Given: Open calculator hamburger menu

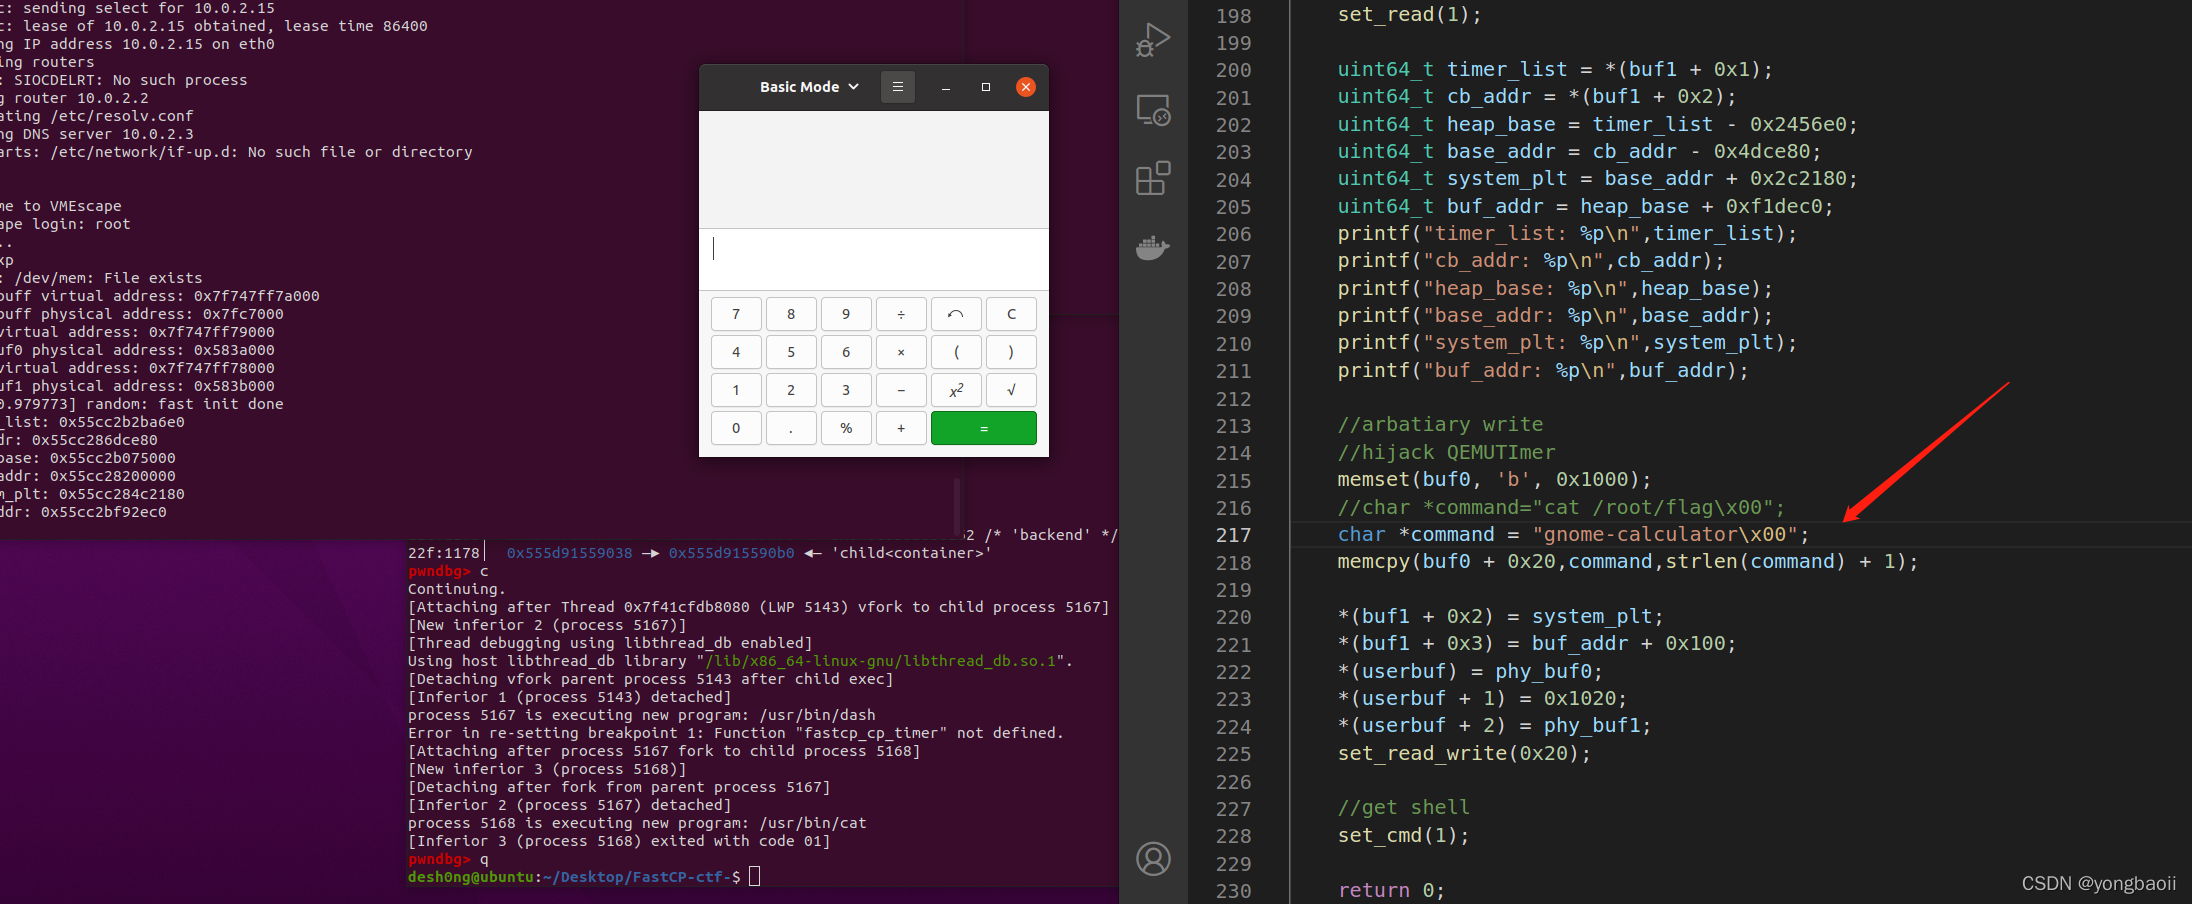Looking at the screenshot, I should click(897, 87).
